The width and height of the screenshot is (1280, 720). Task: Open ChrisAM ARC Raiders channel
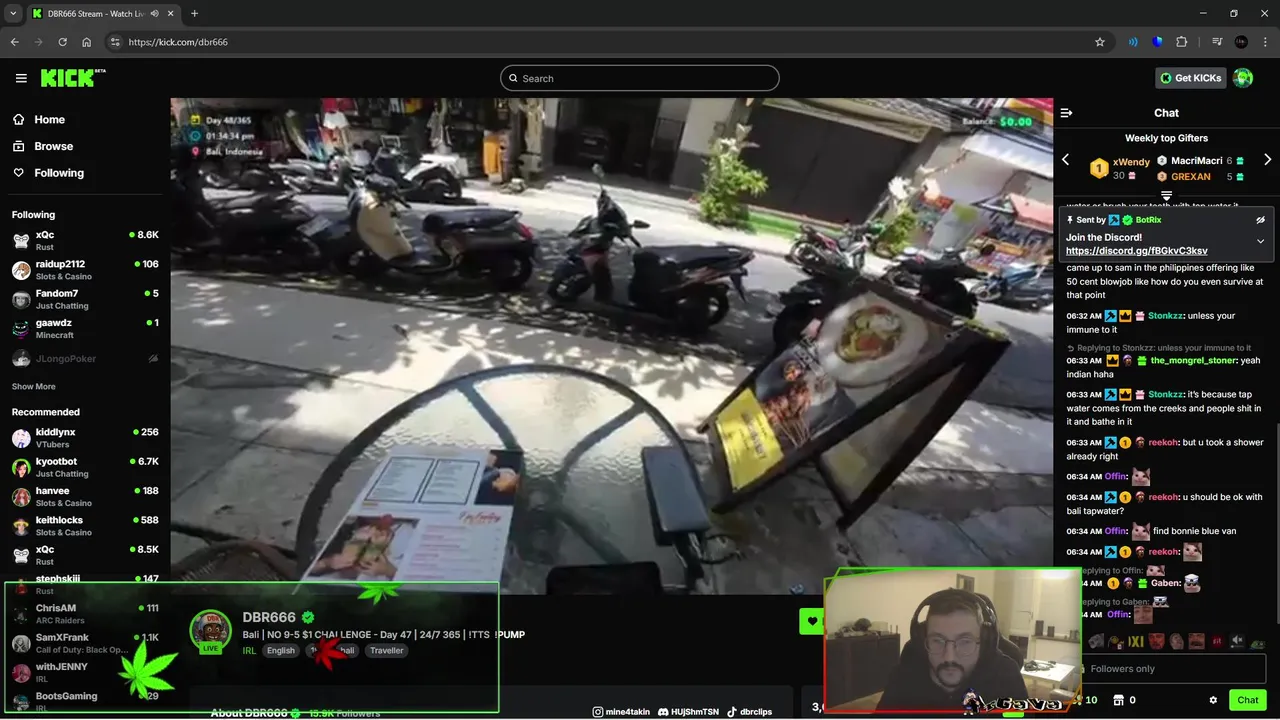(x=85, y=613)
